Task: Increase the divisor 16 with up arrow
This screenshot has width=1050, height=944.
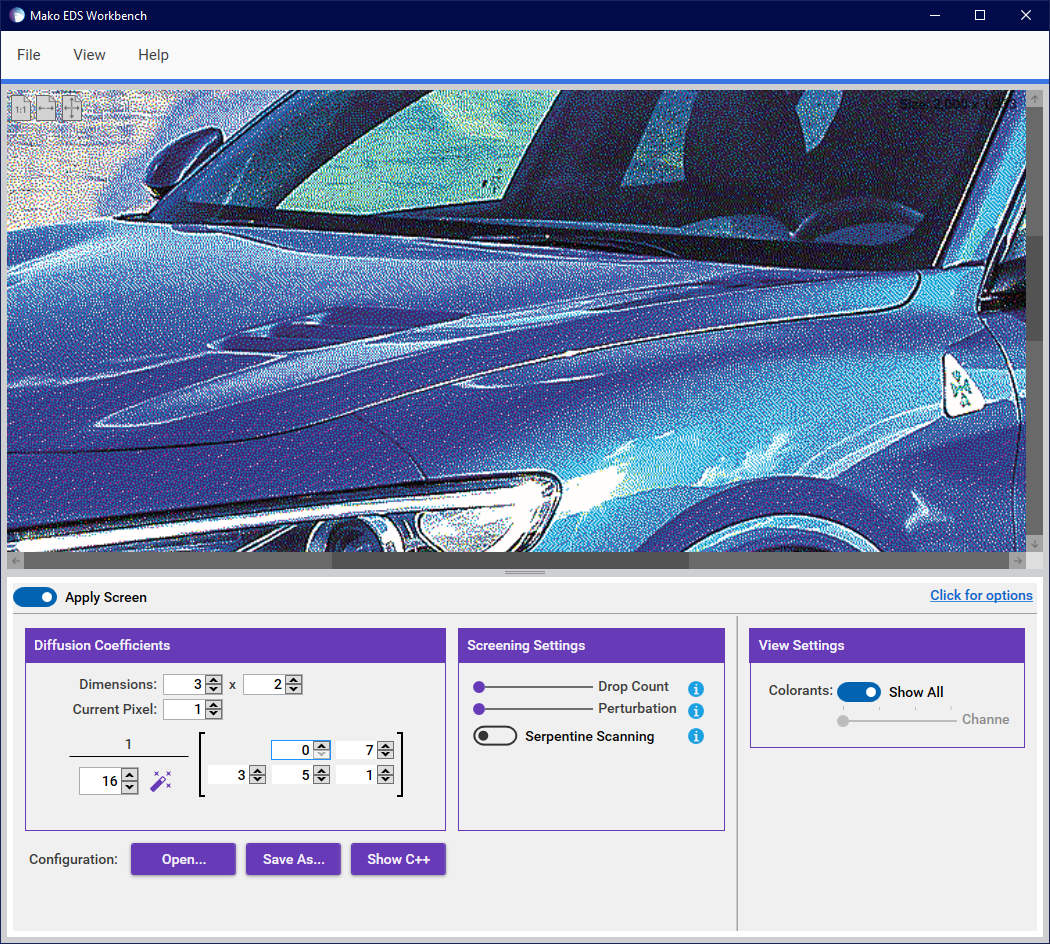Action: click(x=129, y=776)
